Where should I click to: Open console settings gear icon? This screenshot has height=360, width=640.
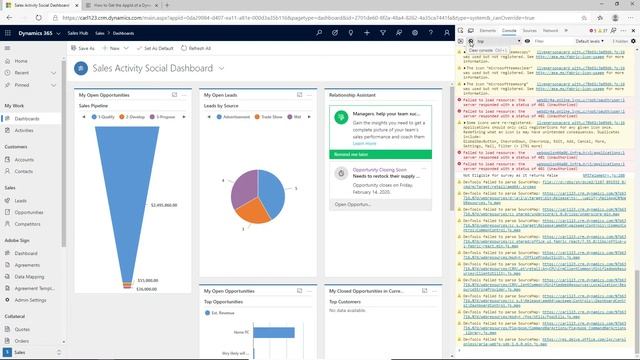[x=633, y=41]
